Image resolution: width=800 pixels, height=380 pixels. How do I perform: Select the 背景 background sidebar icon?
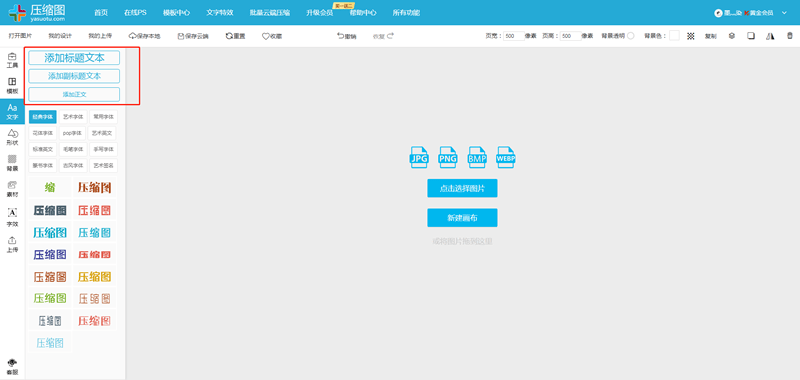click(12, 163)
